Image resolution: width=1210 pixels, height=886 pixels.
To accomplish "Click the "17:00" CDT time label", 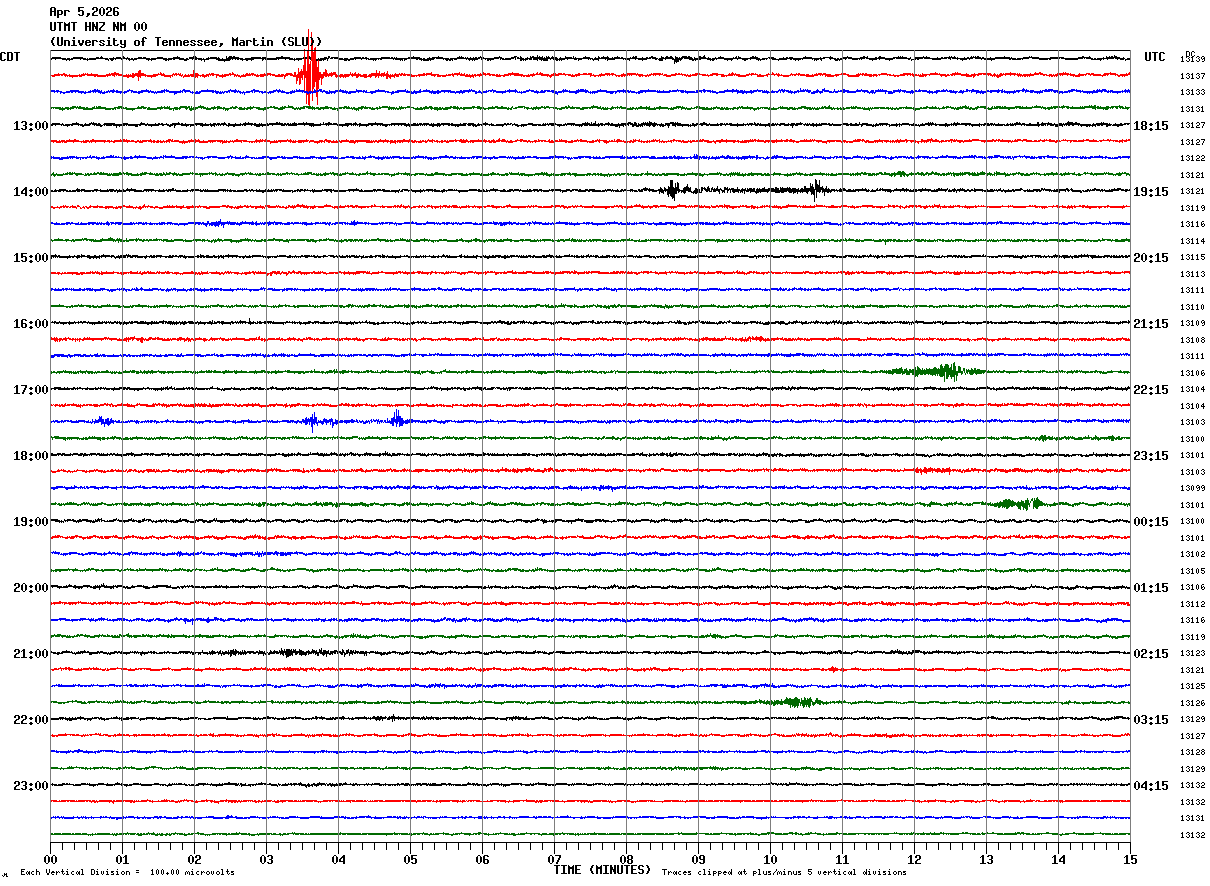I will [x=30, y=390].
